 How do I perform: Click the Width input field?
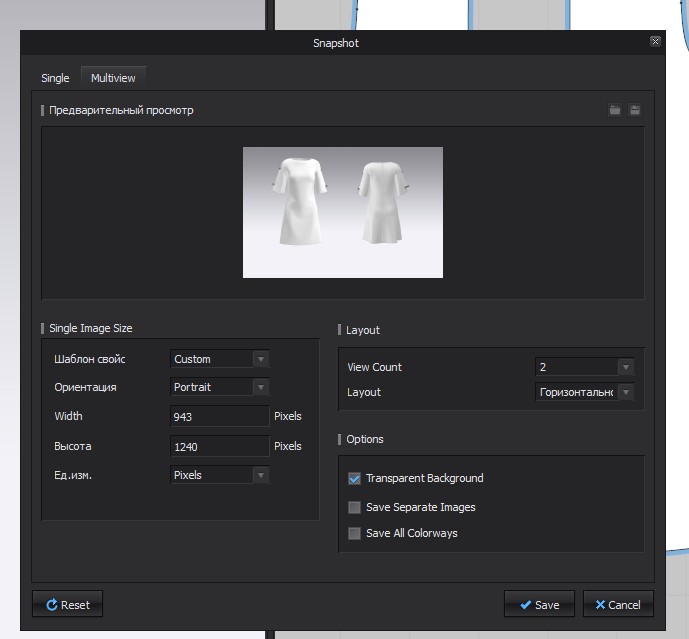point(219,417)
